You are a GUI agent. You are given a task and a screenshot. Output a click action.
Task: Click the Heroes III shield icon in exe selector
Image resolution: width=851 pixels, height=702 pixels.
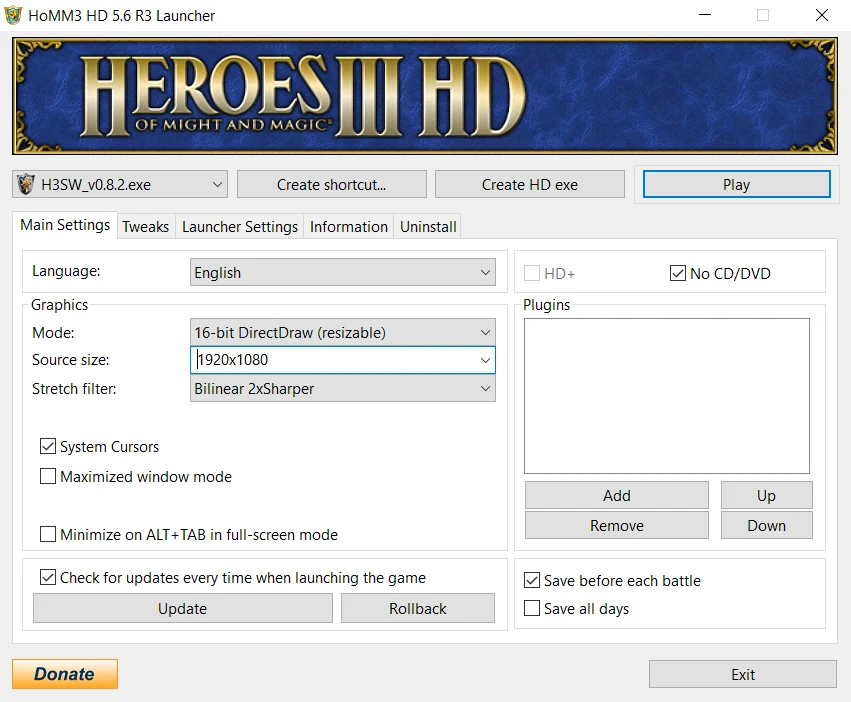[24, 184]
